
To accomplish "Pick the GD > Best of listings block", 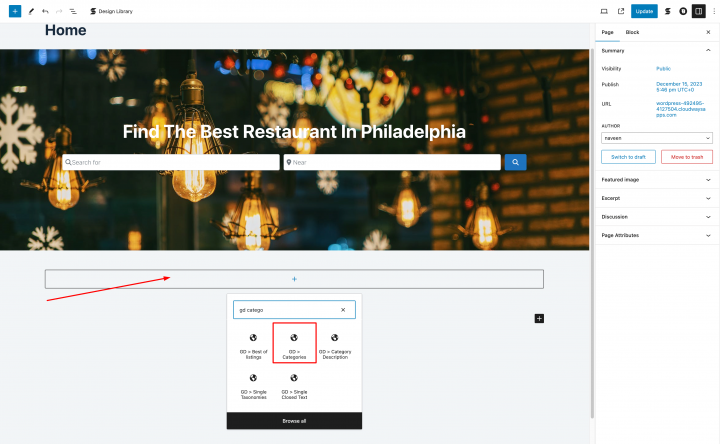I will [x=253, y=346].
